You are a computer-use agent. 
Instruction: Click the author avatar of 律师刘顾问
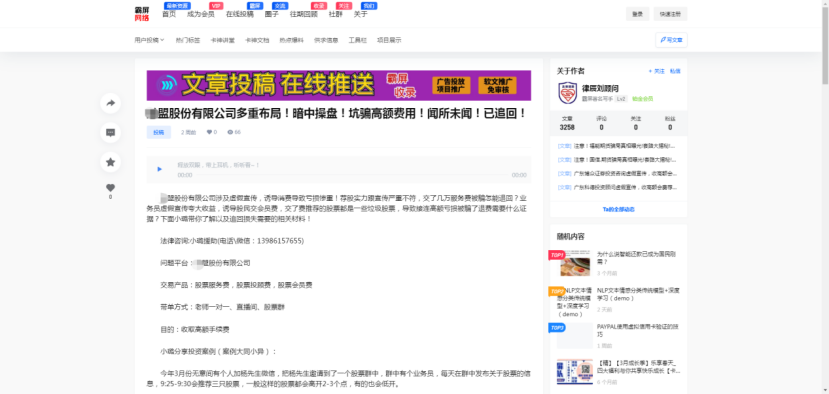coord(568,93)
